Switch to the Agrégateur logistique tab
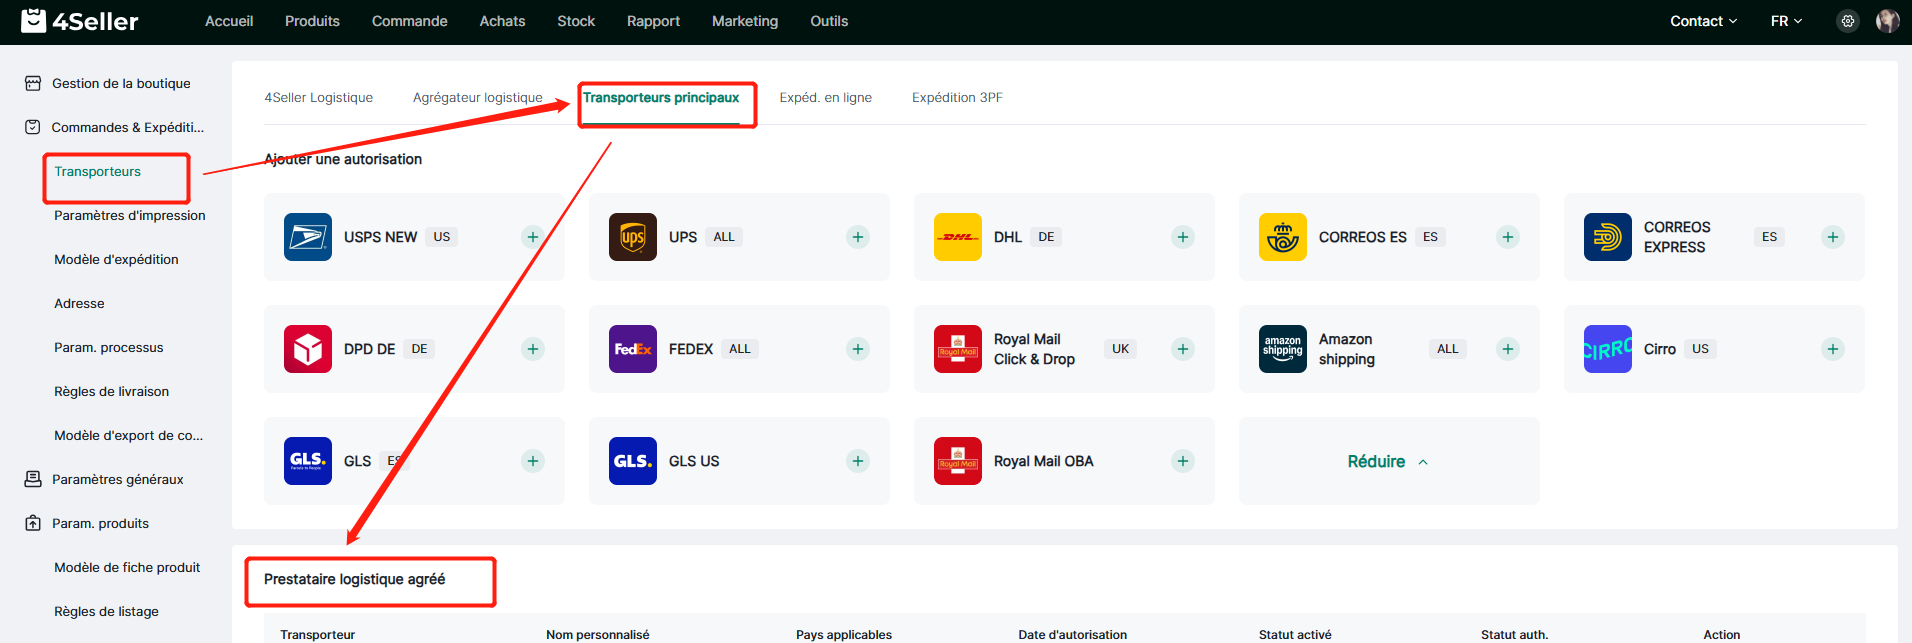Image resolution: width=1912 pixels, height=643 pixels. click(x=477, y=98)
